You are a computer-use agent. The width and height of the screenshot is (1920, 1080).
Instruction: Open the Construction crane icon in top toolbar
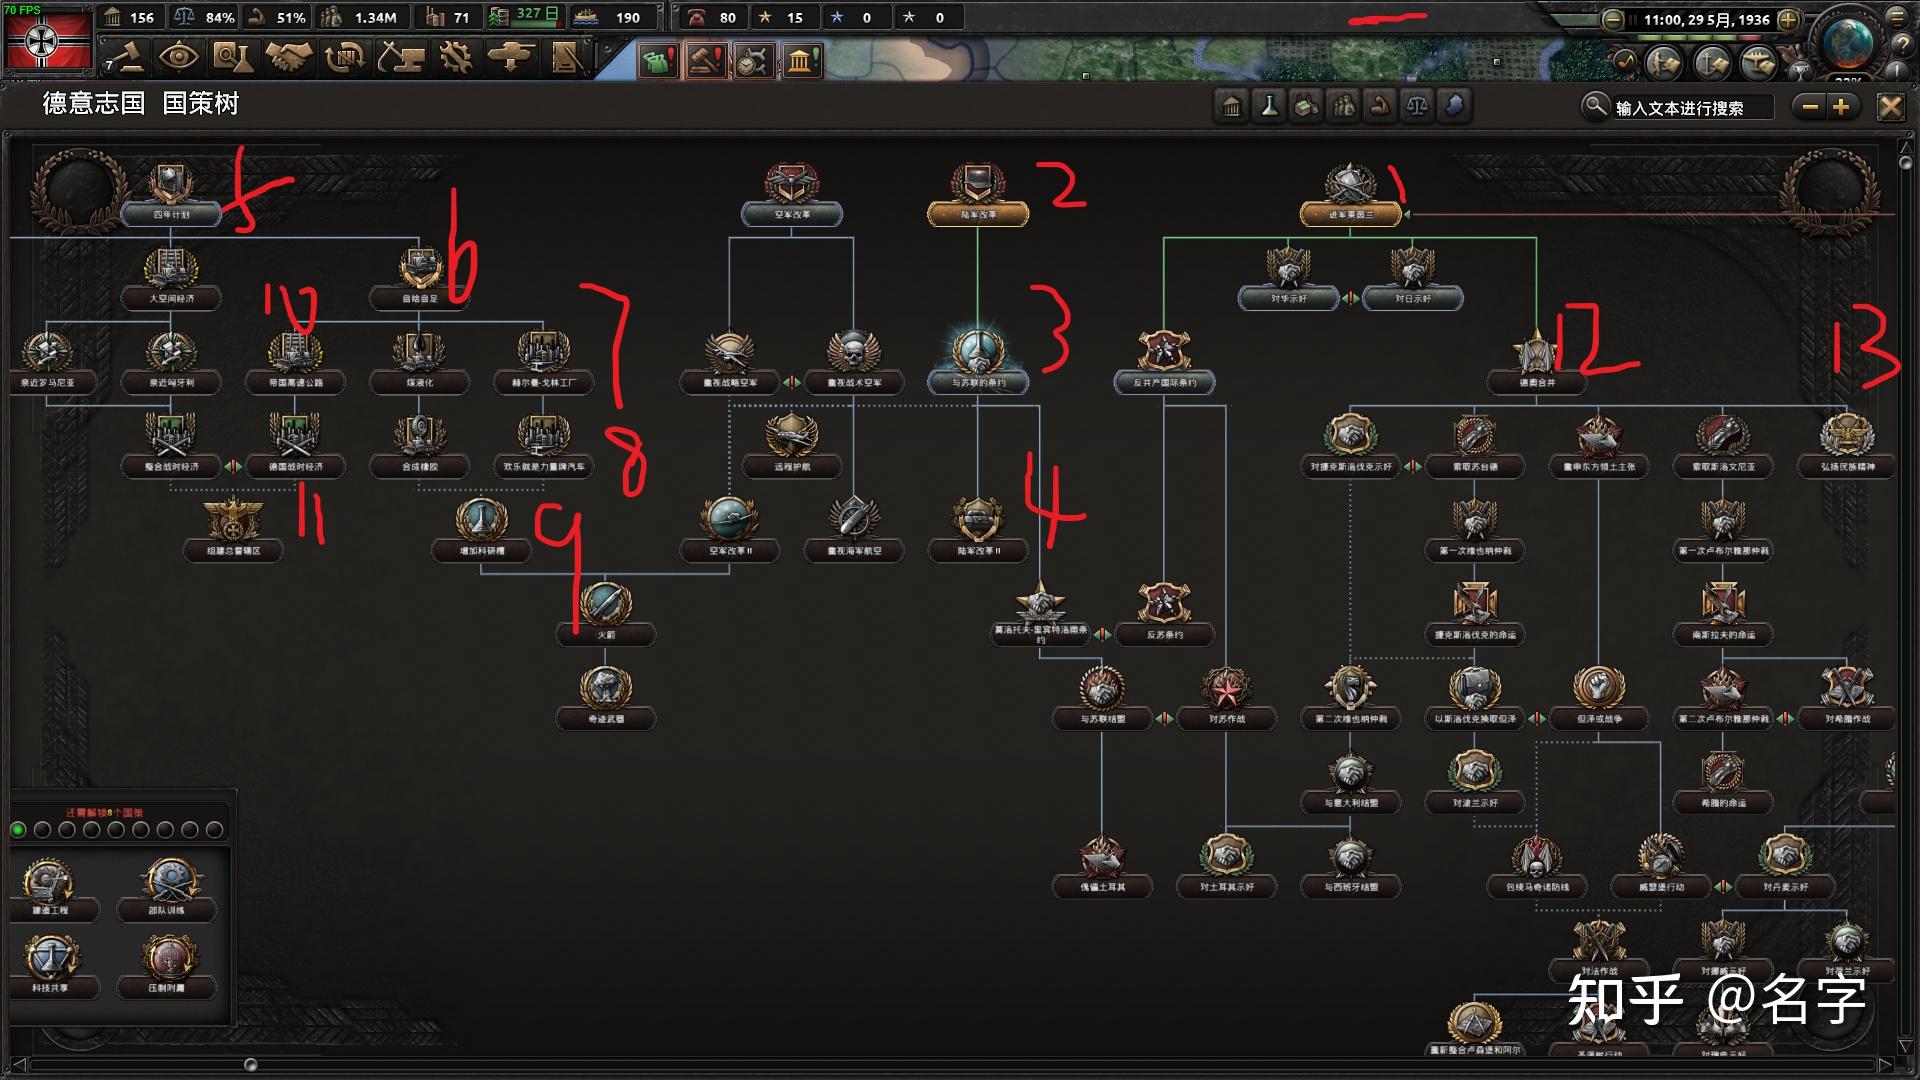click(x=401, y=57)
